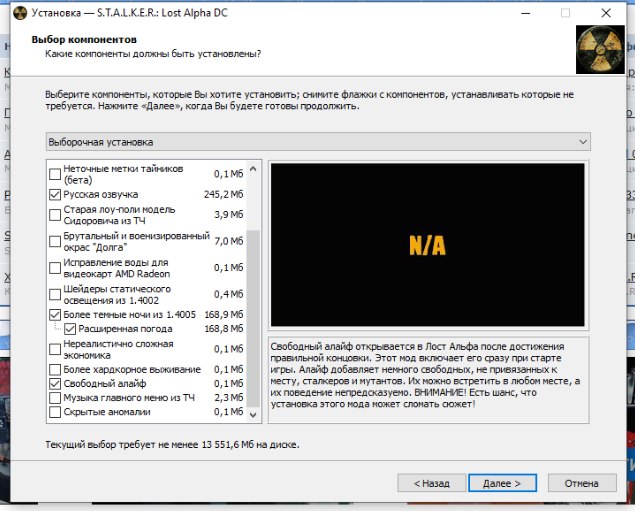Click the '7,0 Мб' size value
The width and height of the screenshot is (635, 511).
[229, 241]
